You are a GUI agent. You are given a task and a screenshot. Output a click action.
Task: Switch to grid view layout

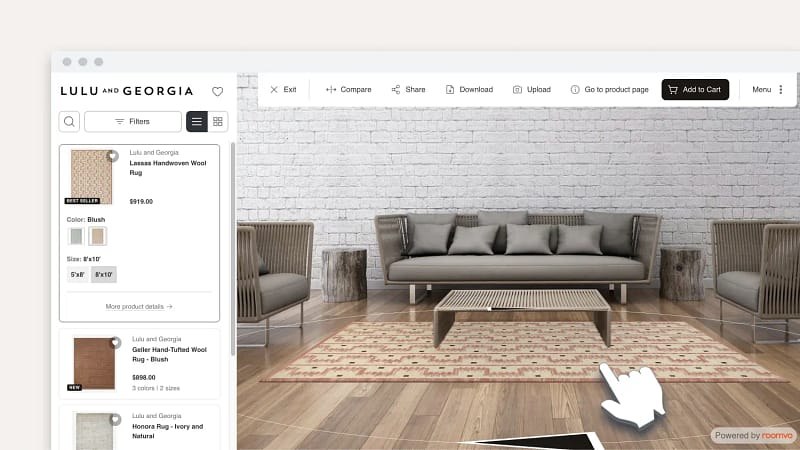[x=218, y=121]
